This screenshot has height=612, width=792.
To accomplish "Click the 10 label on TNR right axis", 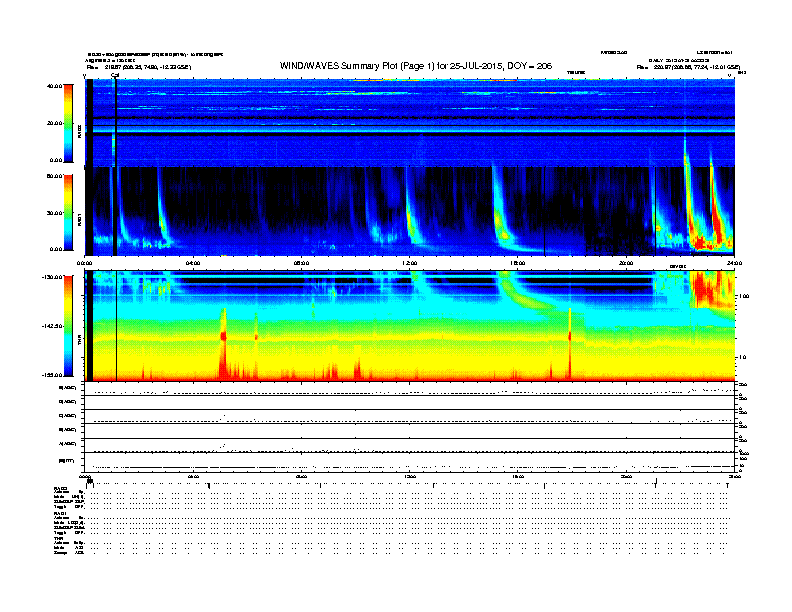I will tap(742, 358).
